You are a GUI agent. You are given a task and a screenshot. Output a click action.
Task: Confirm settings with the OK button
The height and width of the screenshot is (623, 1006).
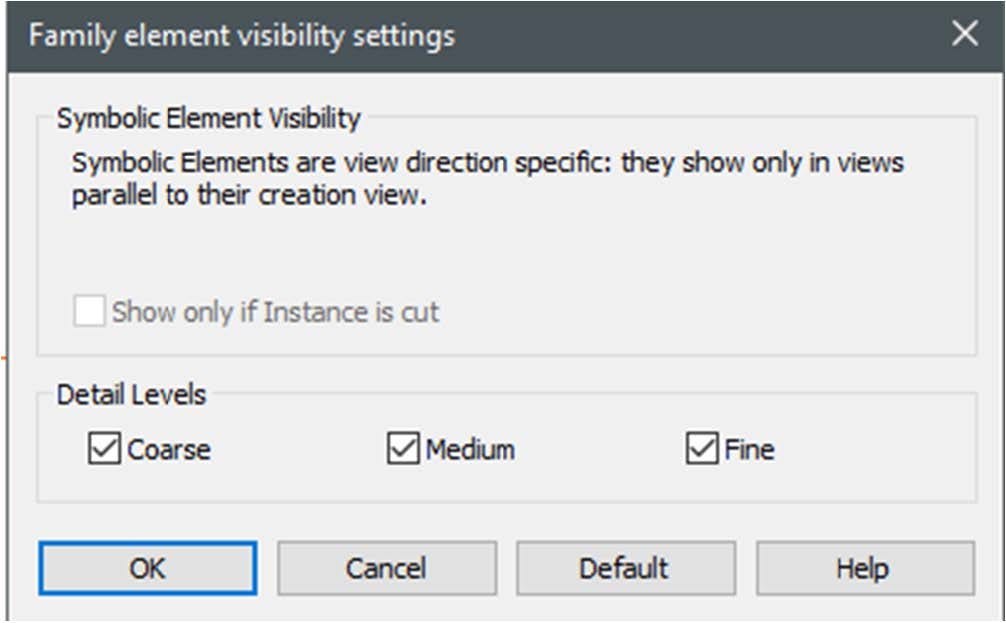[x=148, y=568]
